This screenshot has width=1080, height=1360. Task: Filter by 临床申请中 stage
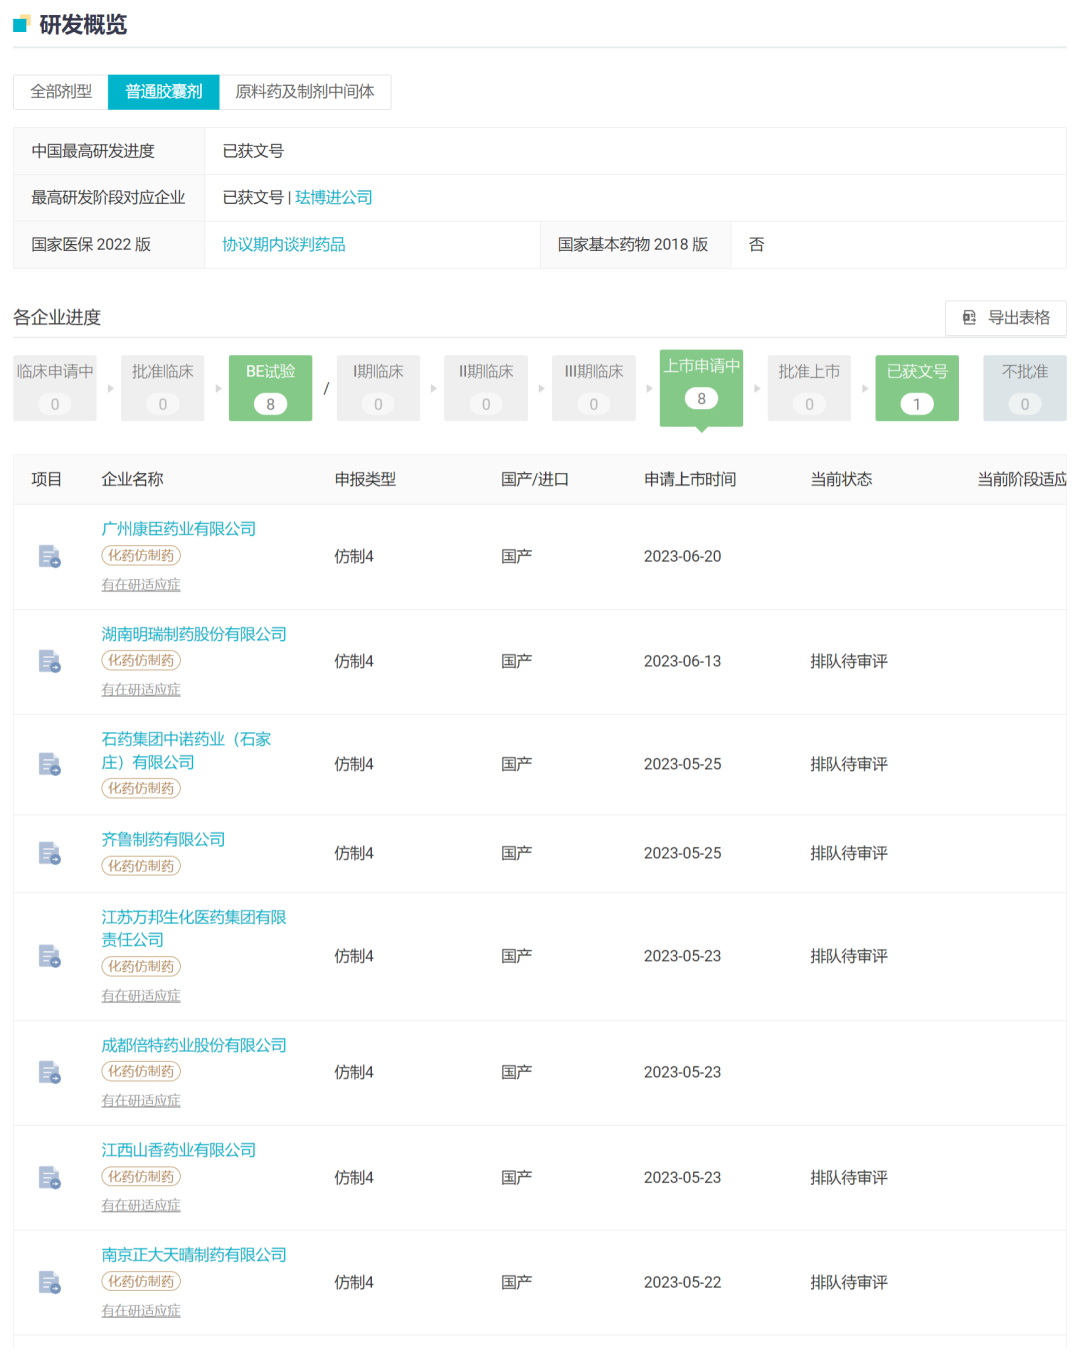coord(55,388)
